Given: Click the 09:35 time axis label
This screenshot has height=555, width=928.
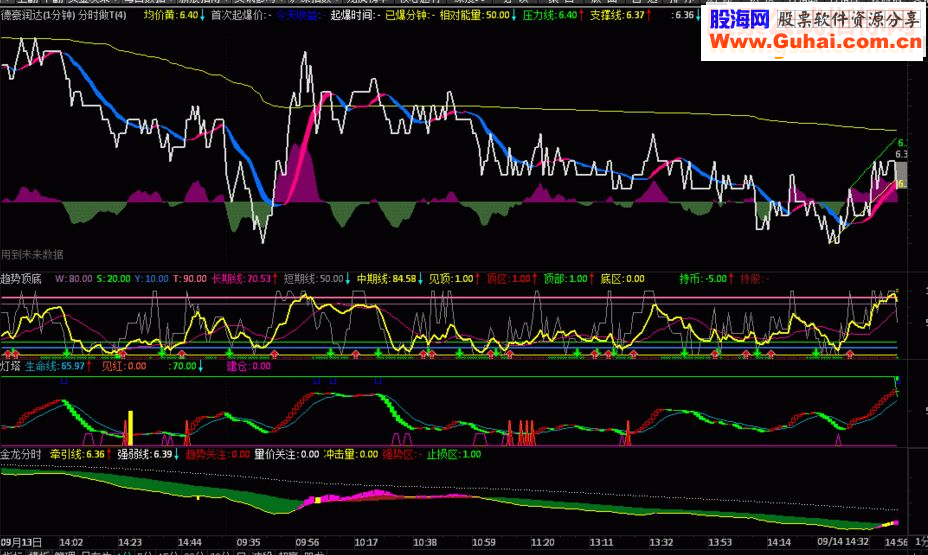Looking at the screenshot, I should pyautogui.click(x=249, y=542).
